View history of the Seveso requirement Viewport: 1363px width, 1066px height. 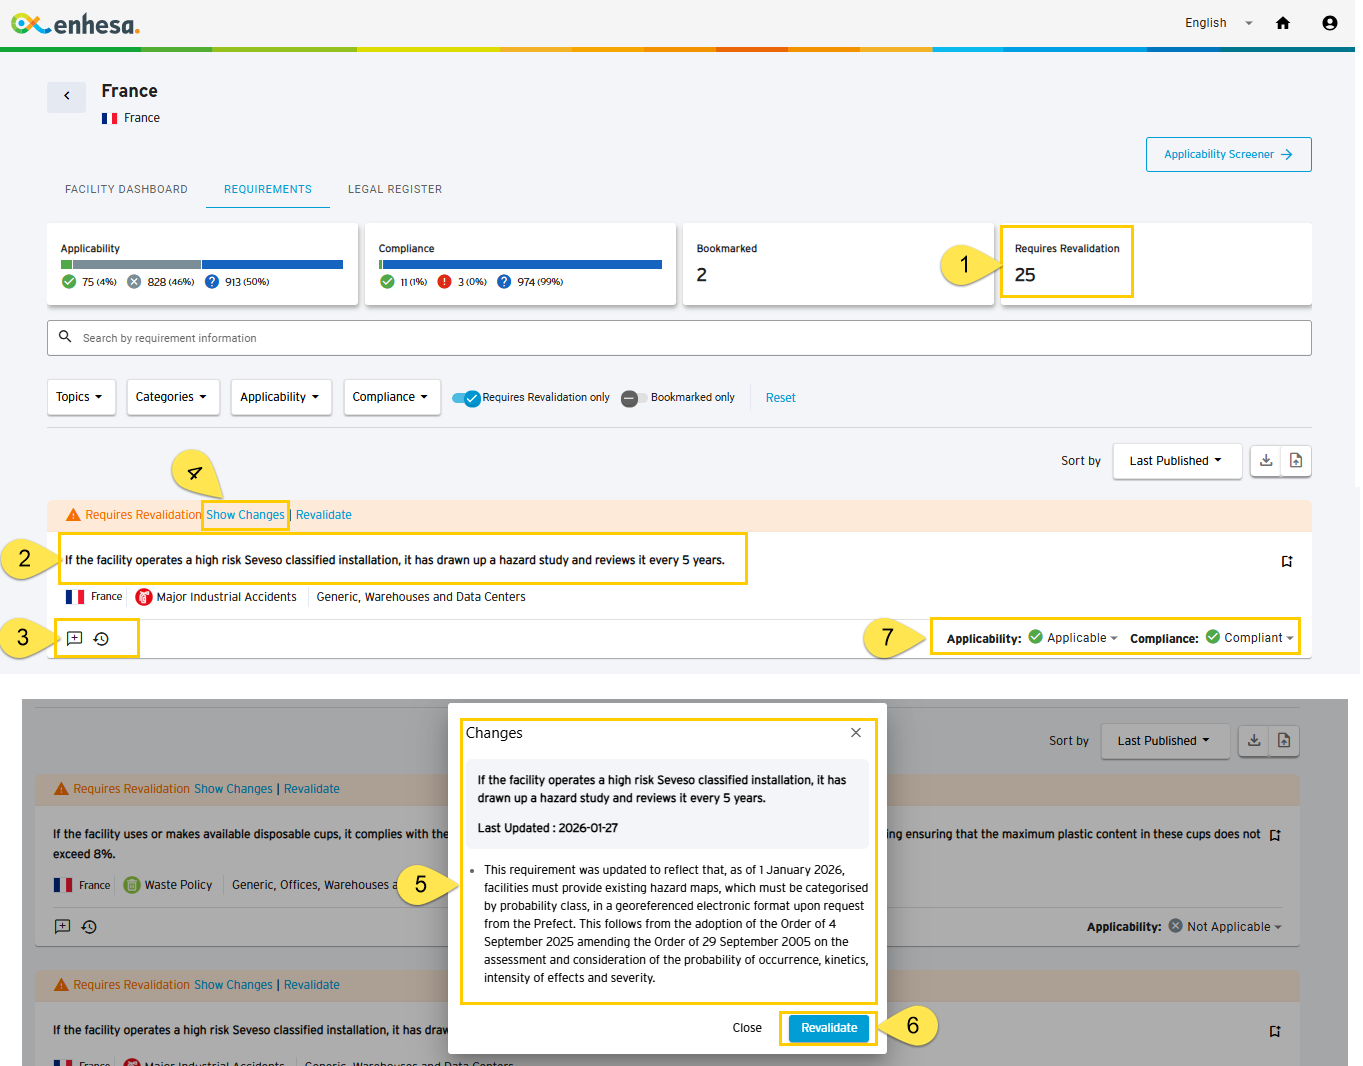pos(101,638)
